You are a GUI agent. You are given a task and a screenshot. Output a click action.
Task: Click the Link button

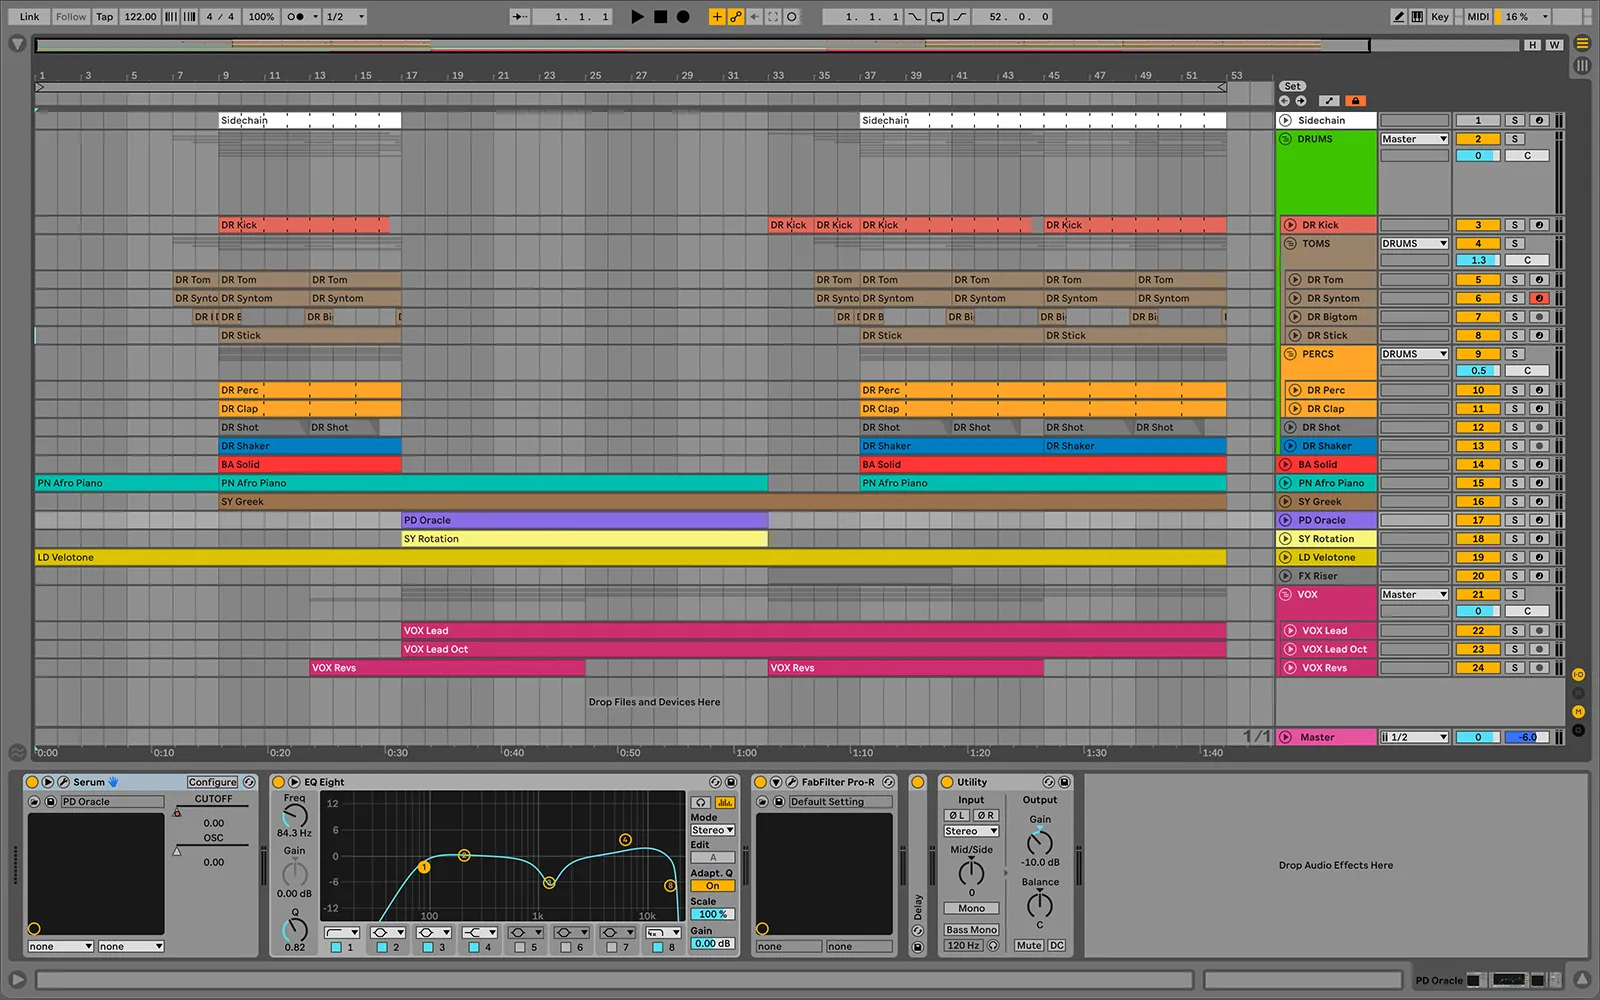coord(30,16)
